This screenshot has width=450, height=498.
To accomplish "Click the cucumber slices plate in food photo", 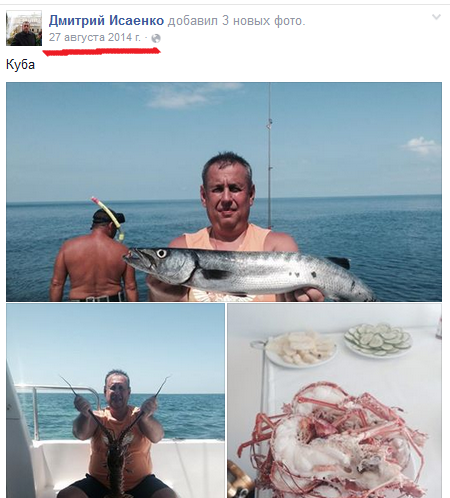I will click(378, 339).
